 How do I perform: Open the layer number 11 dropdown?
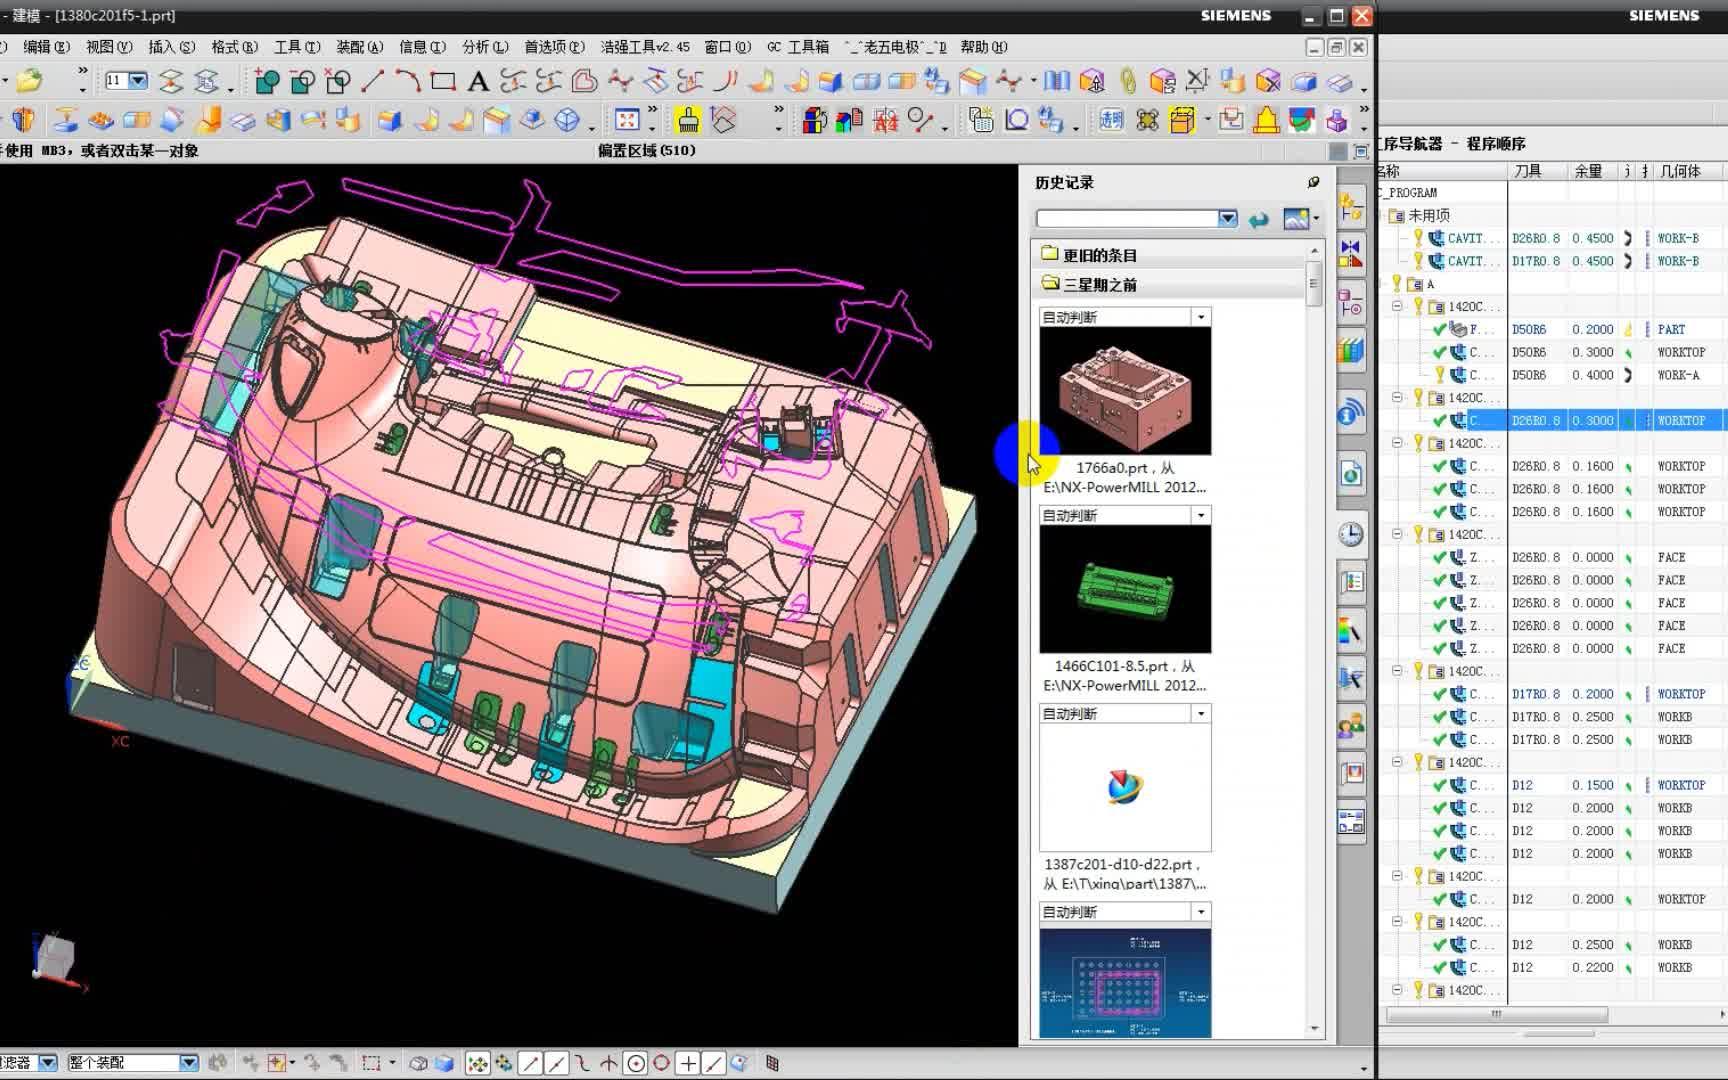[138, 81]
